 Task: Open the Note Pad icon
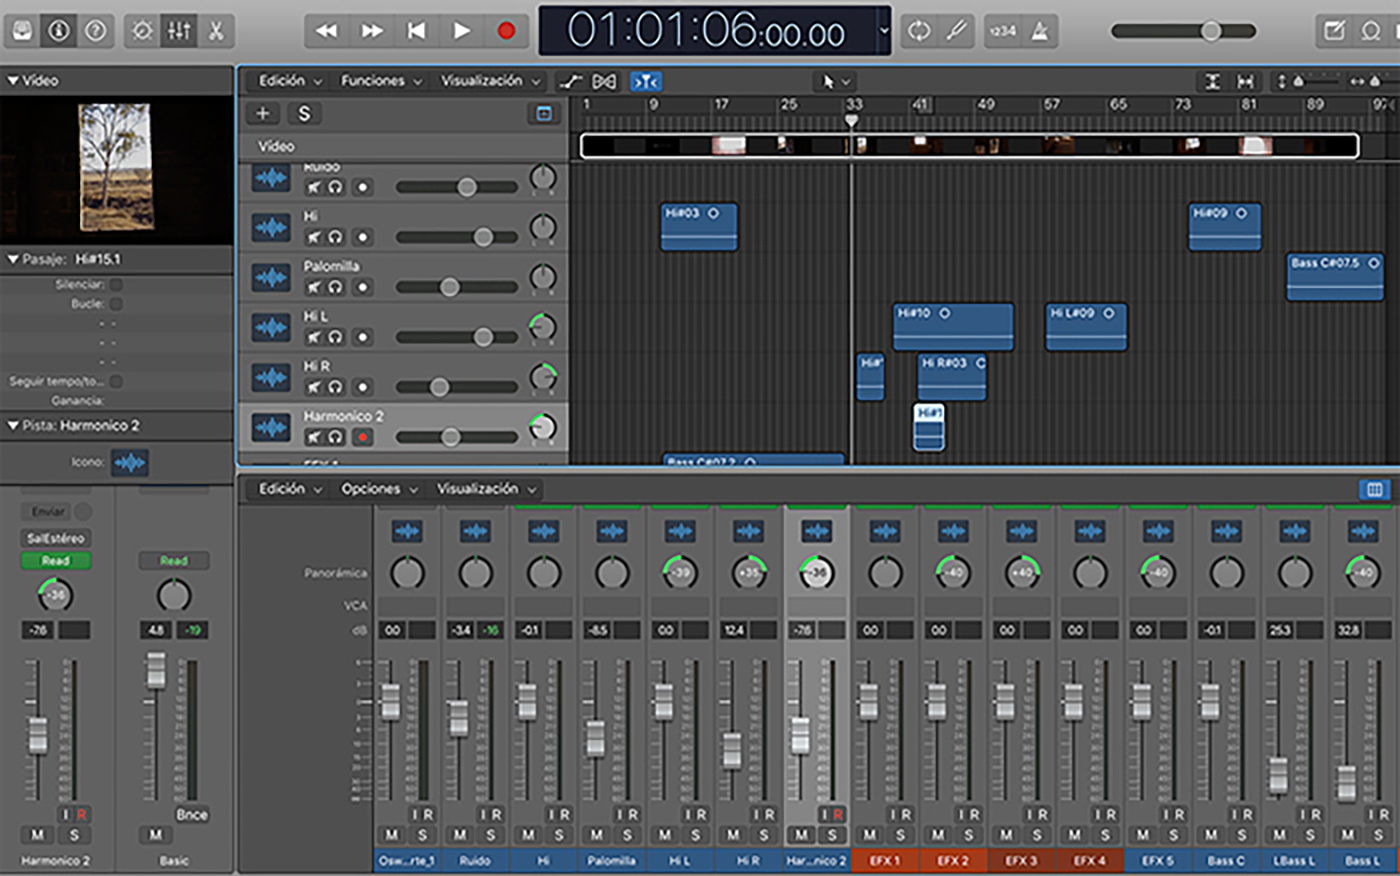coord(1334,31)
